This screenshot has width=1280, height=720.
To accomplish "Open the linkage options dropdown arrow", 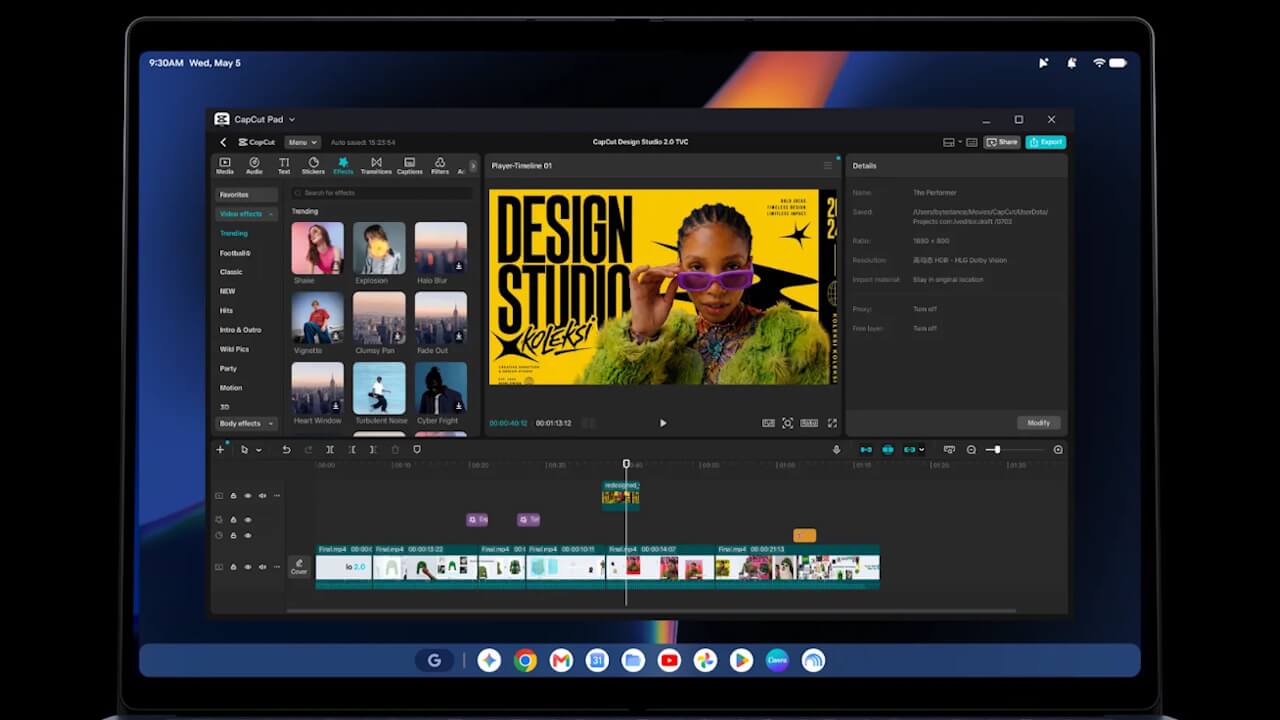I will click(x=921, y=450).
